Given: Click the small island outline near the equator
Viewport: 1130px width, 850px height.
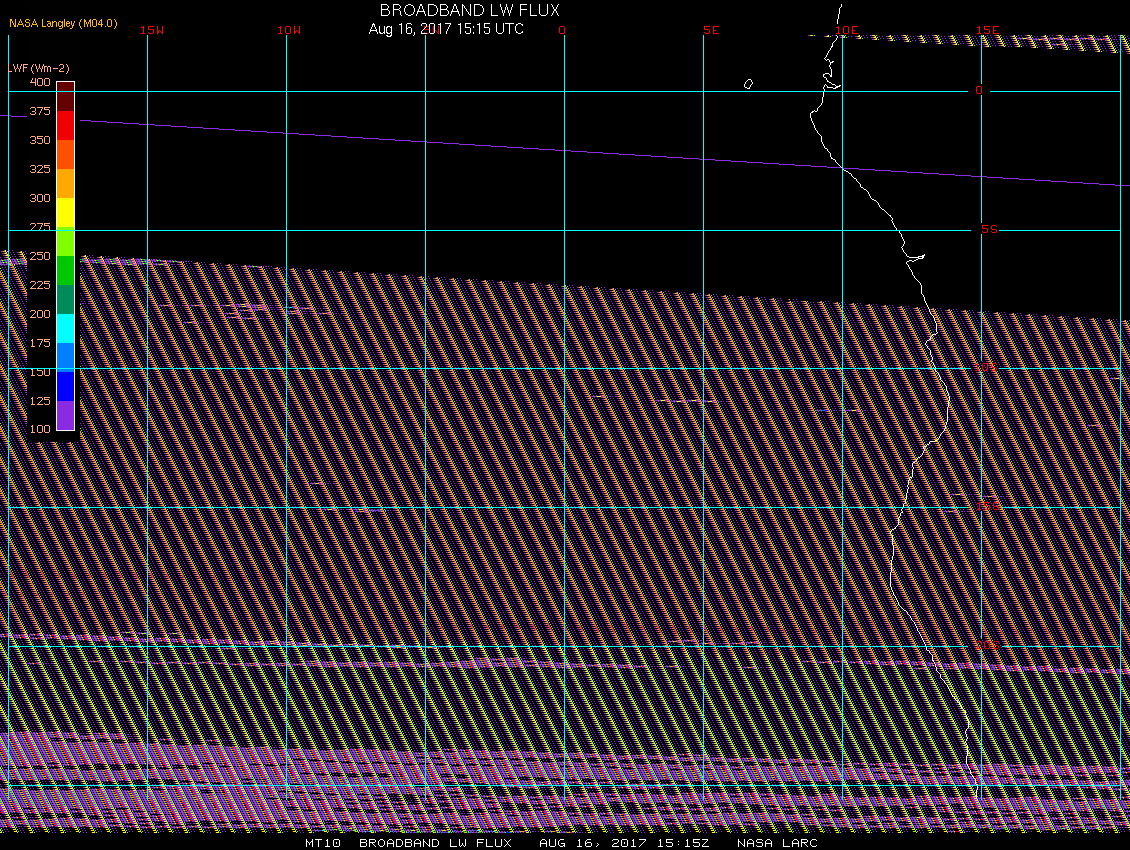Looking at the screenshot, I should [748, 84].
